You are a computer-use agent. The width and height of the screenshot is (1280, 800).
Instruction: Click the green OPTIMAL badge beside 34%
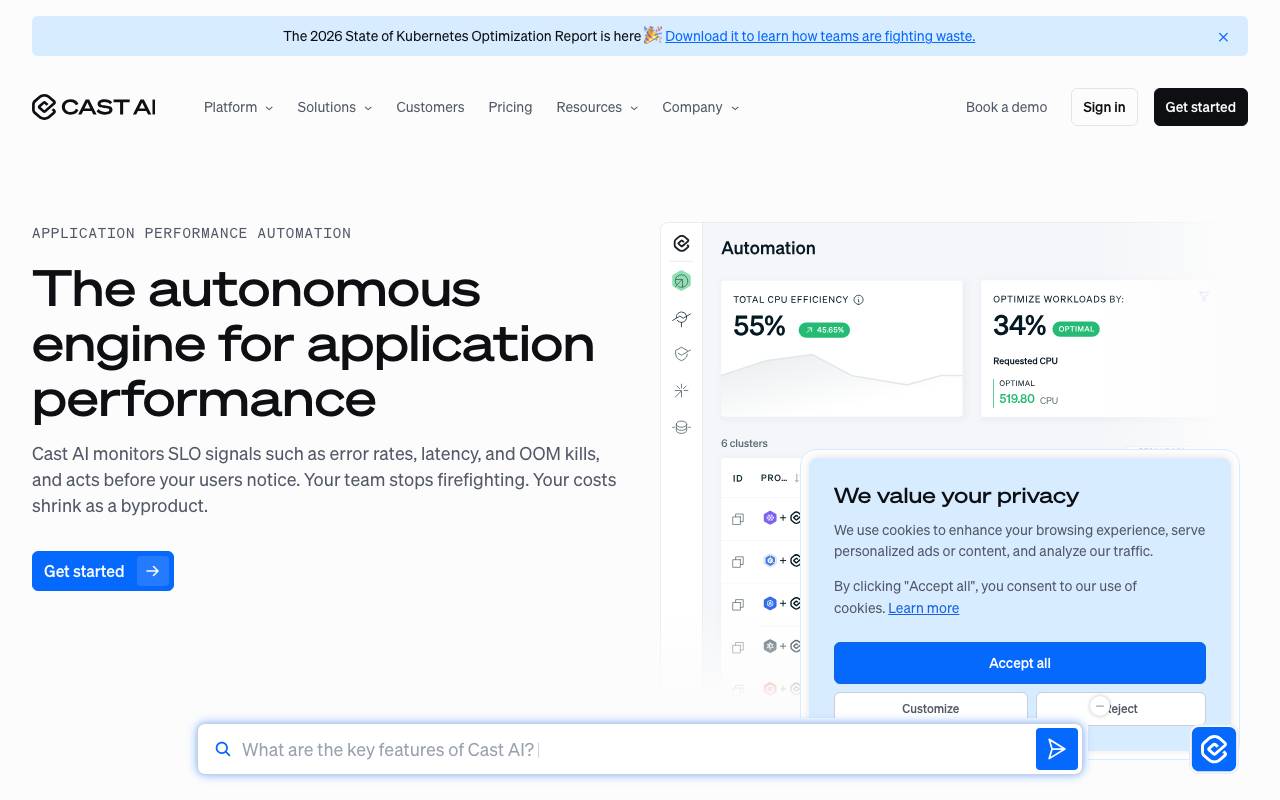[1076, 329]
